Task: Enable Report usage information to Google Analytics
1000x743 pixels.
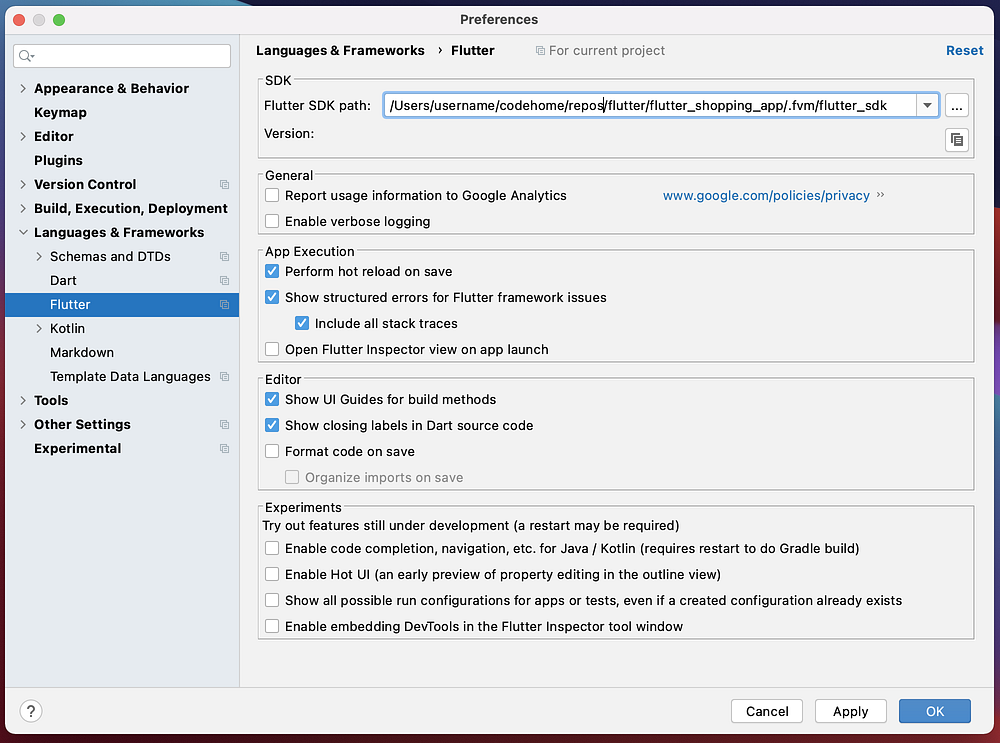Action: [x=271, y=195]
